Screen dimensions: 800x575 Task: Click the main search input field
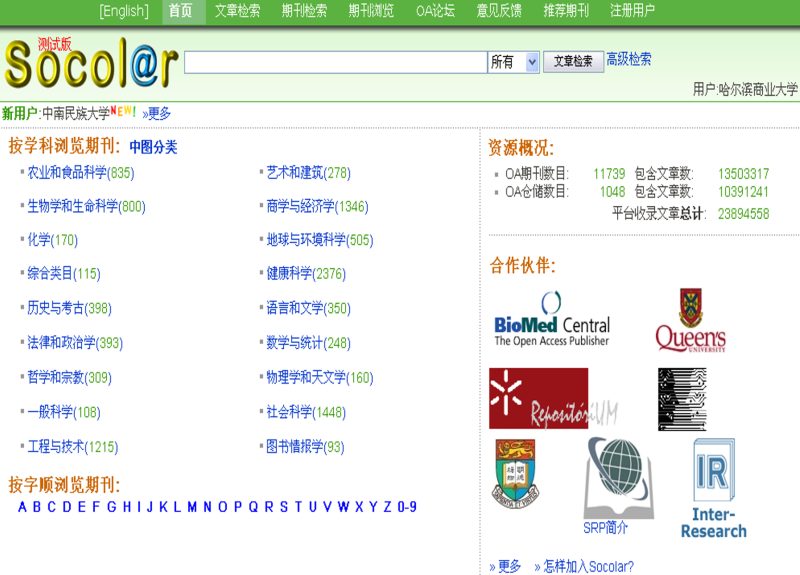[x=336, y=62]
